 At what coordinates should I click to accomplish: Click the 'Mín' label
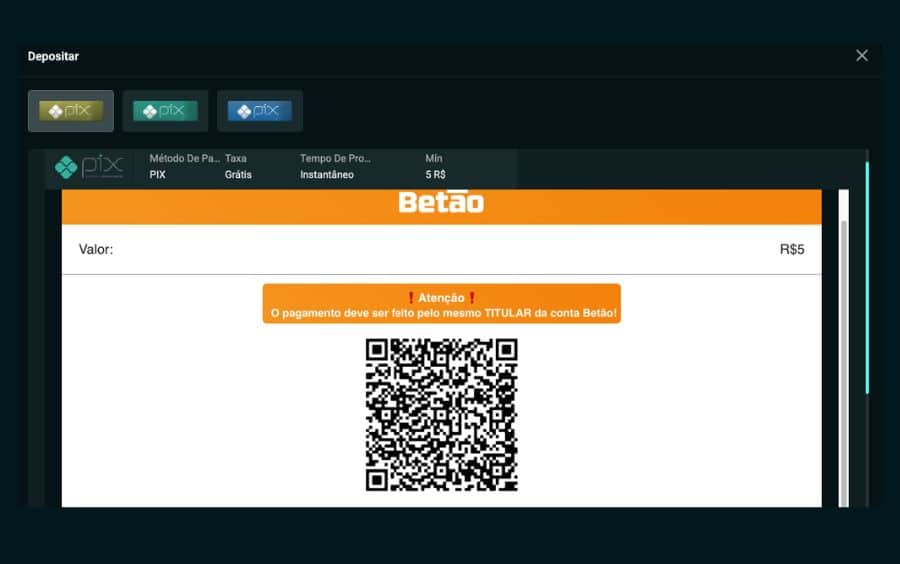pos(434,158)
